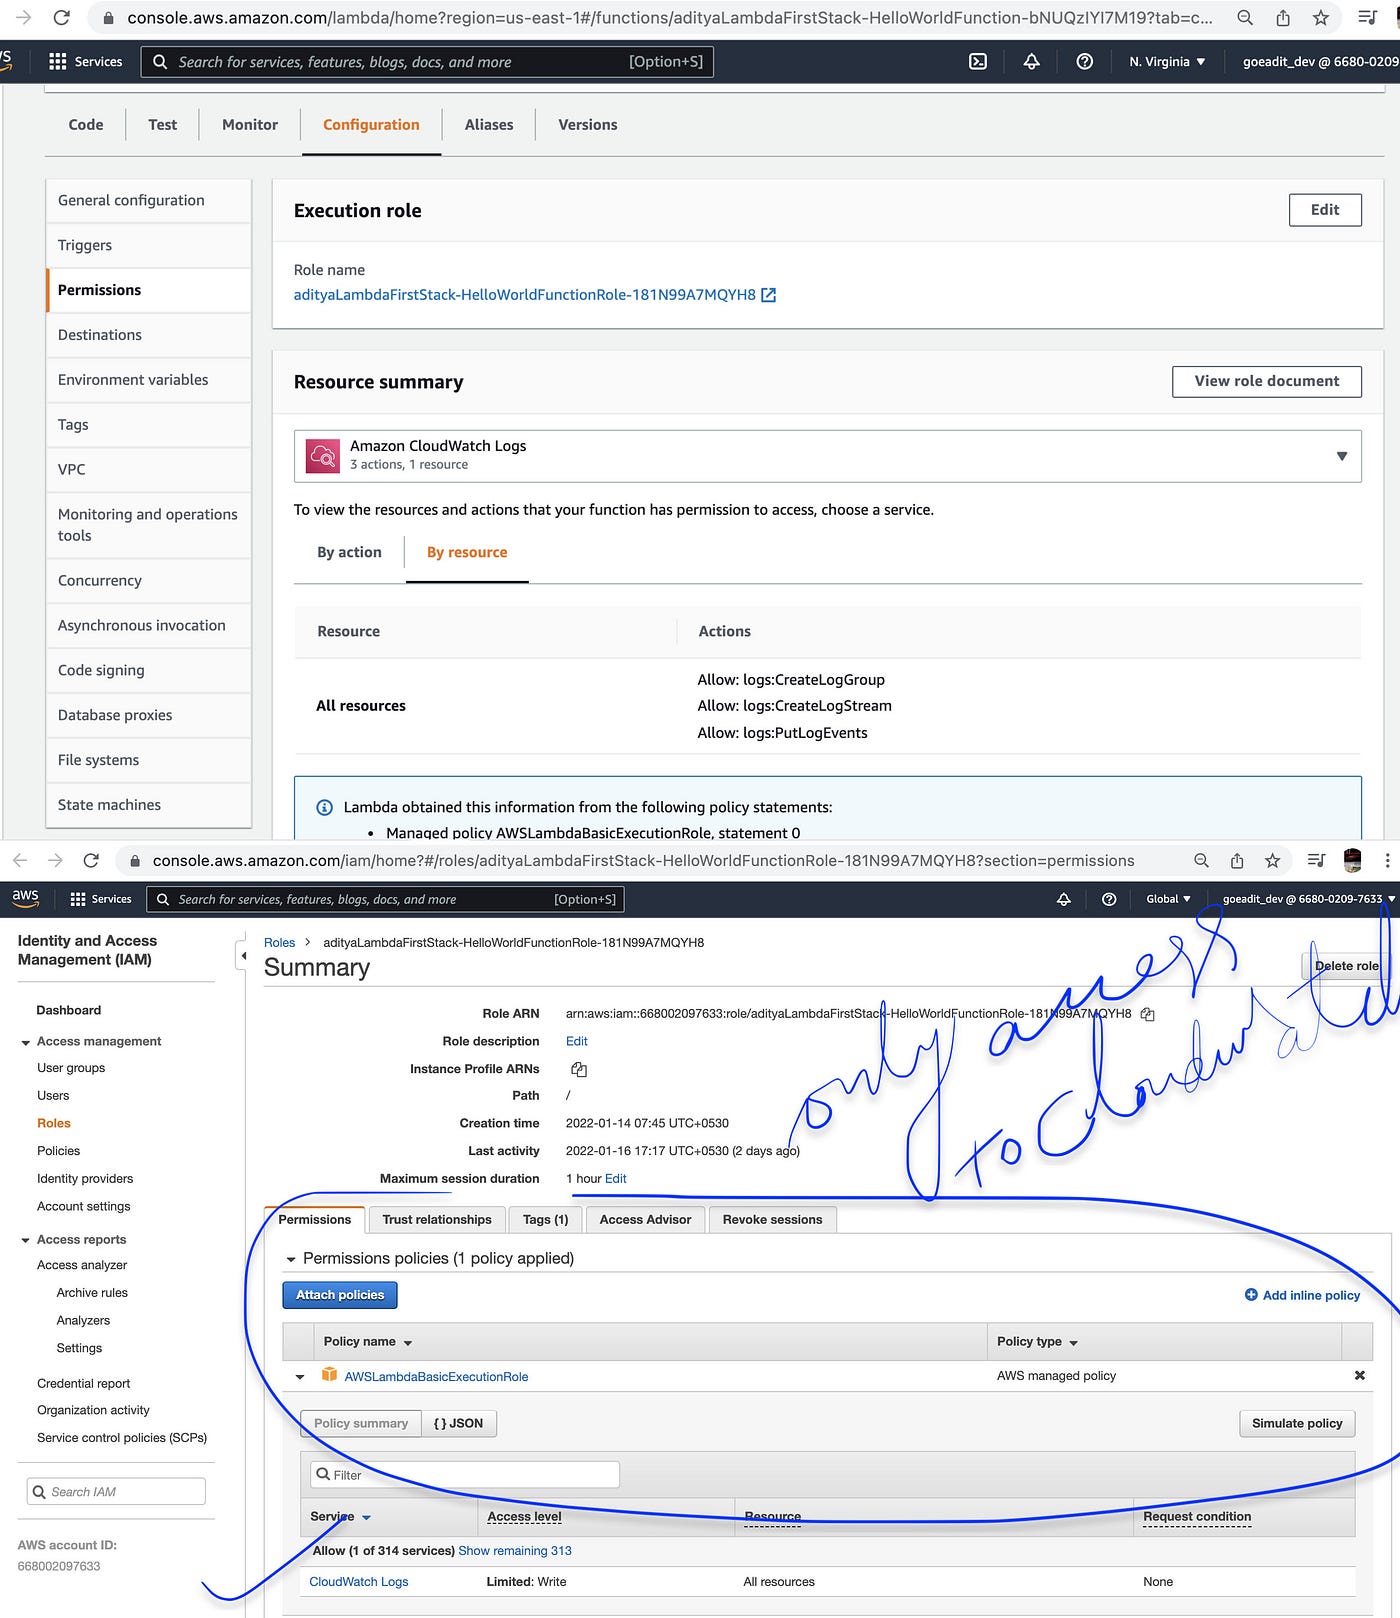The width and height of the screenshot is (1400, 1618).
Task: Click Attach policies button
Action: tap(340, 1295)
